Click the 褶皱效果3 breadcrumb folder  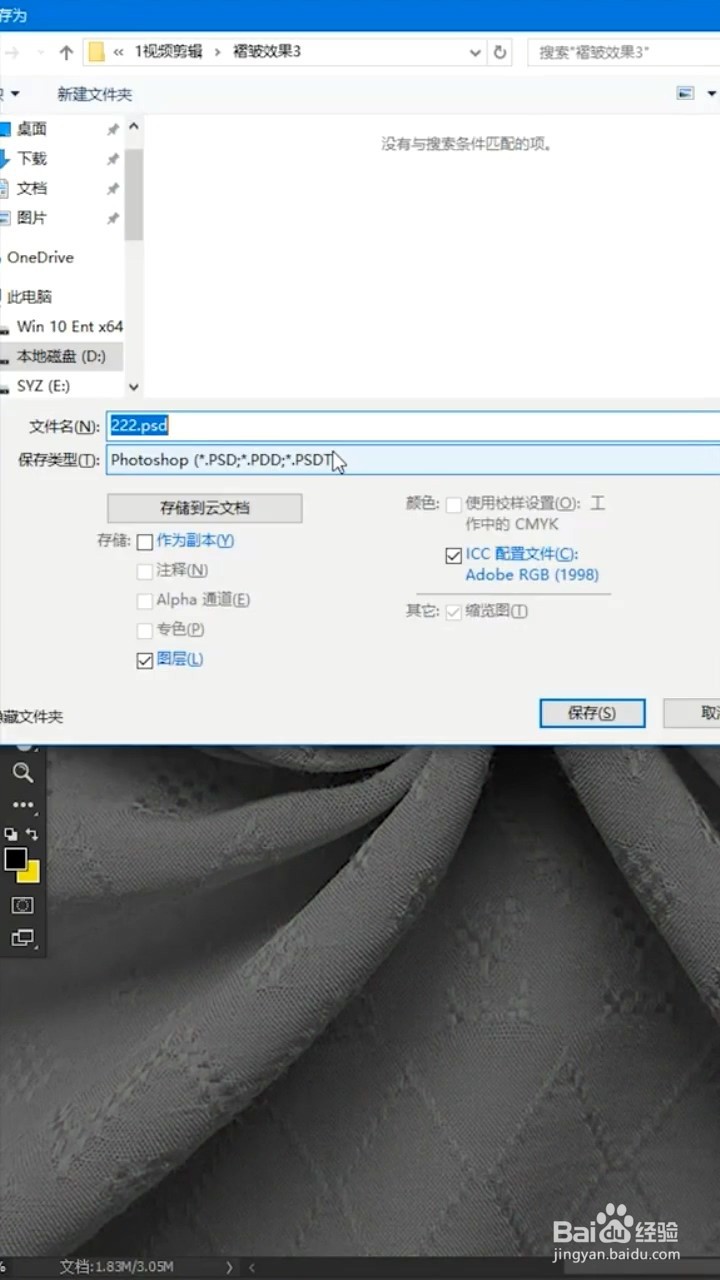click(265, 52)
